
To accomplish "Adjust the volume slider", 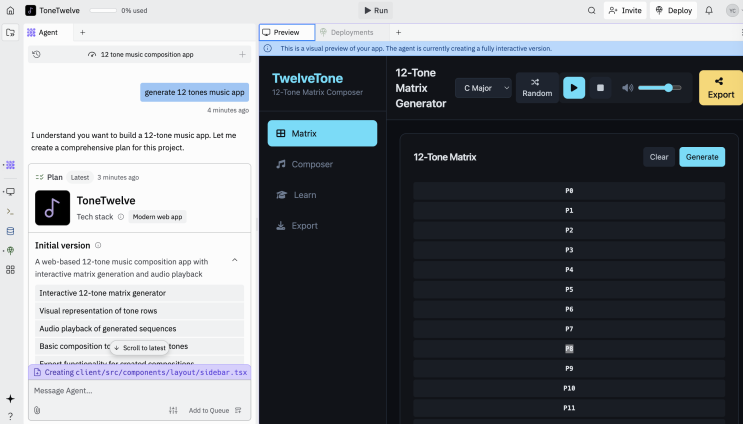I will [660, 88].
